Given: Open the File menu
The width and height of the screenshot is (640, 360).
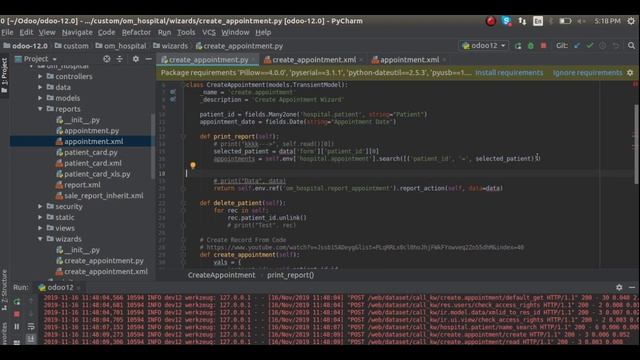Looking at the screenshot, I should (x=7, y=32).
